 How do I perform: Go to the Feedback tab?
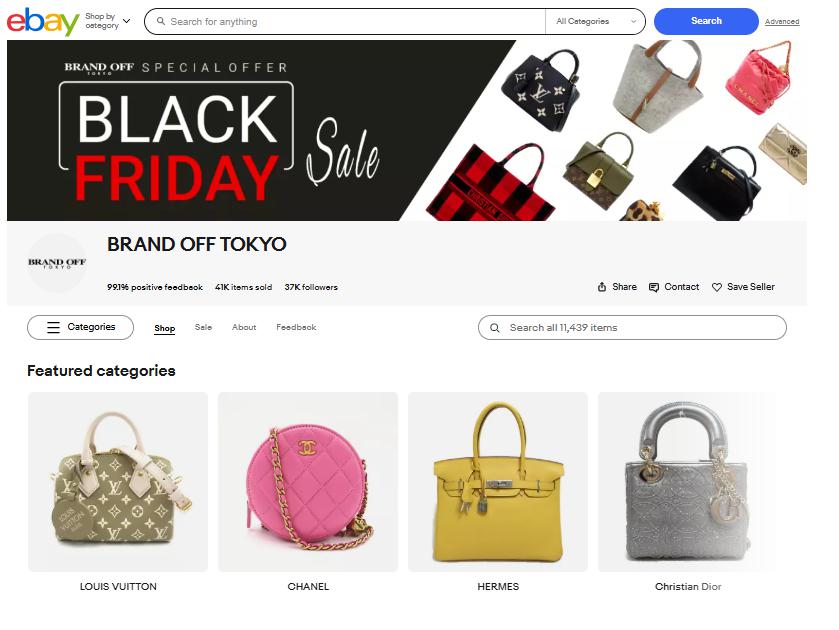click(296, 327)
